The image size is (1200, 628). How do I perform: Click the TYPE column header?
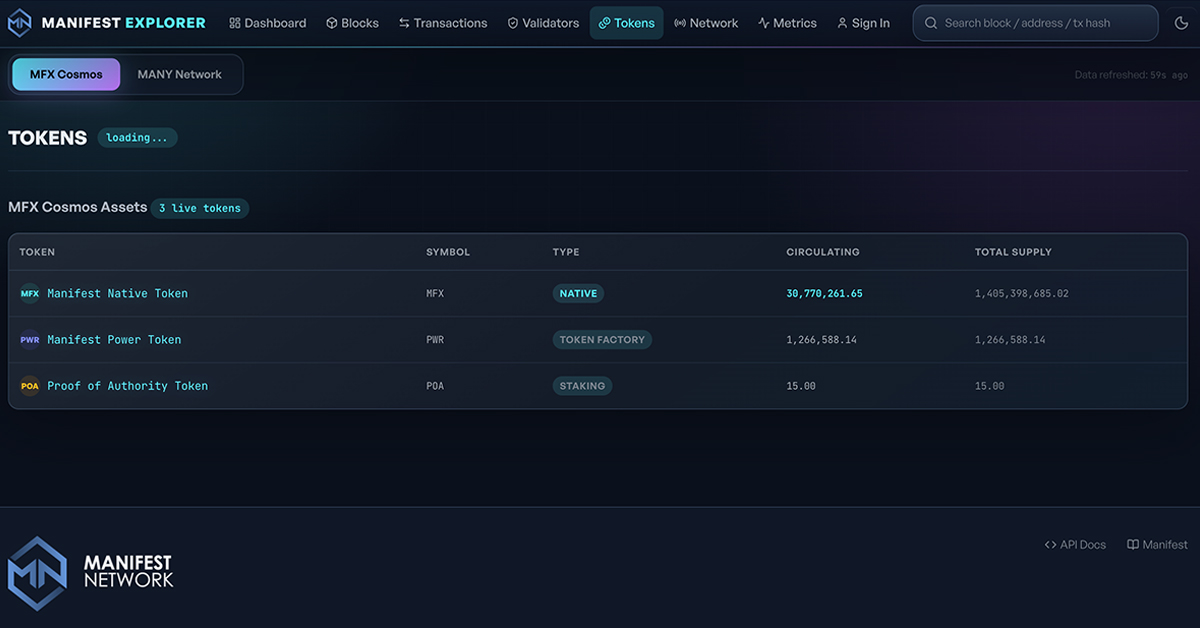(x=566, y=252)
